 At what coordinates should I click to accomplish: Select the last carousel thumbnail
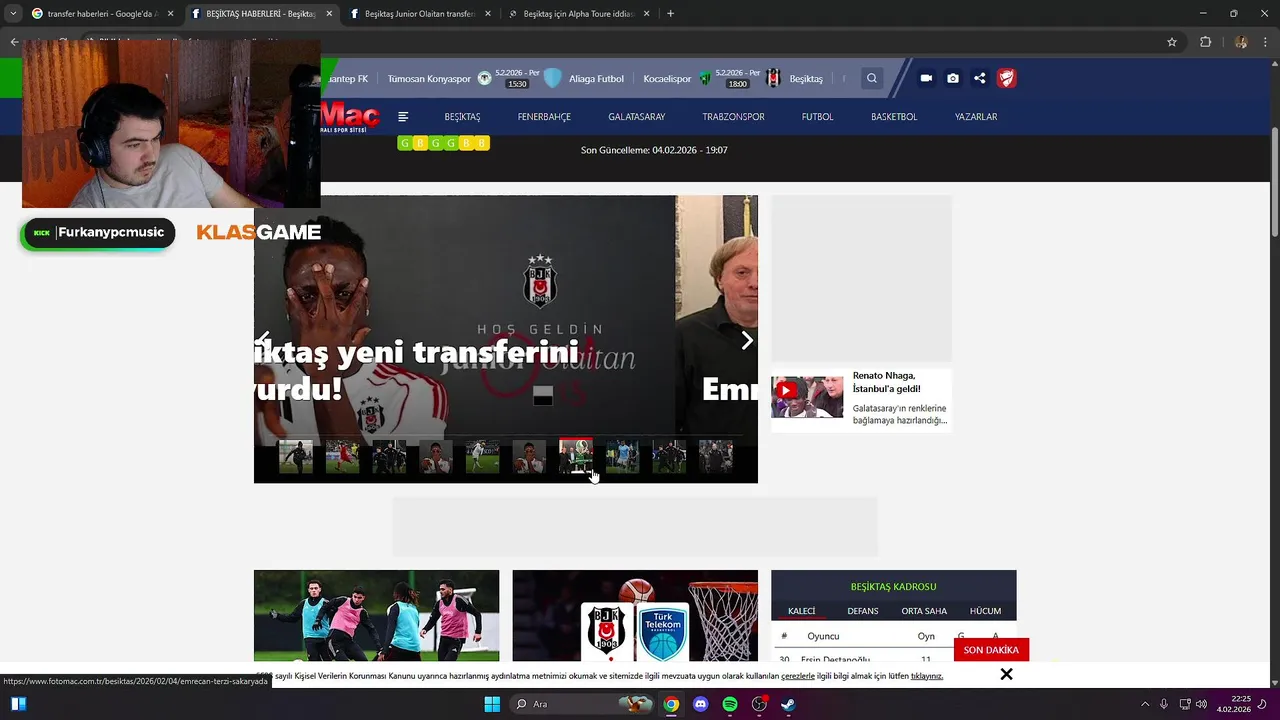[716, 456]
